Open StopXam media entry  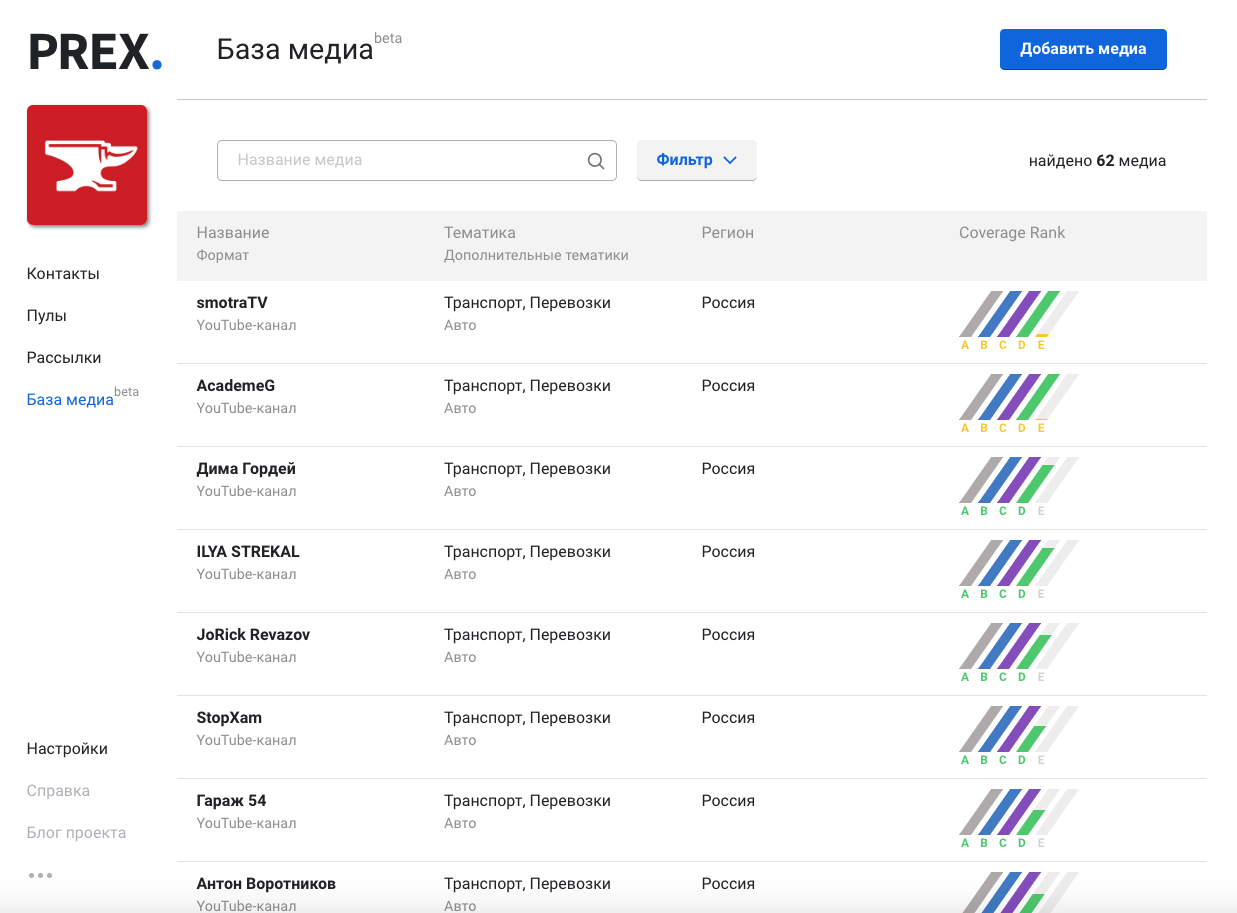point(229,718)
